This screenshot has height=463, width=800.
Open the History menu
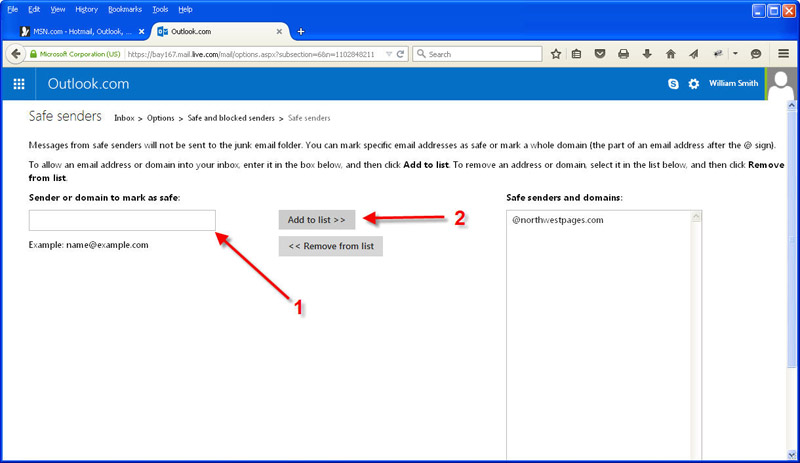86,9
